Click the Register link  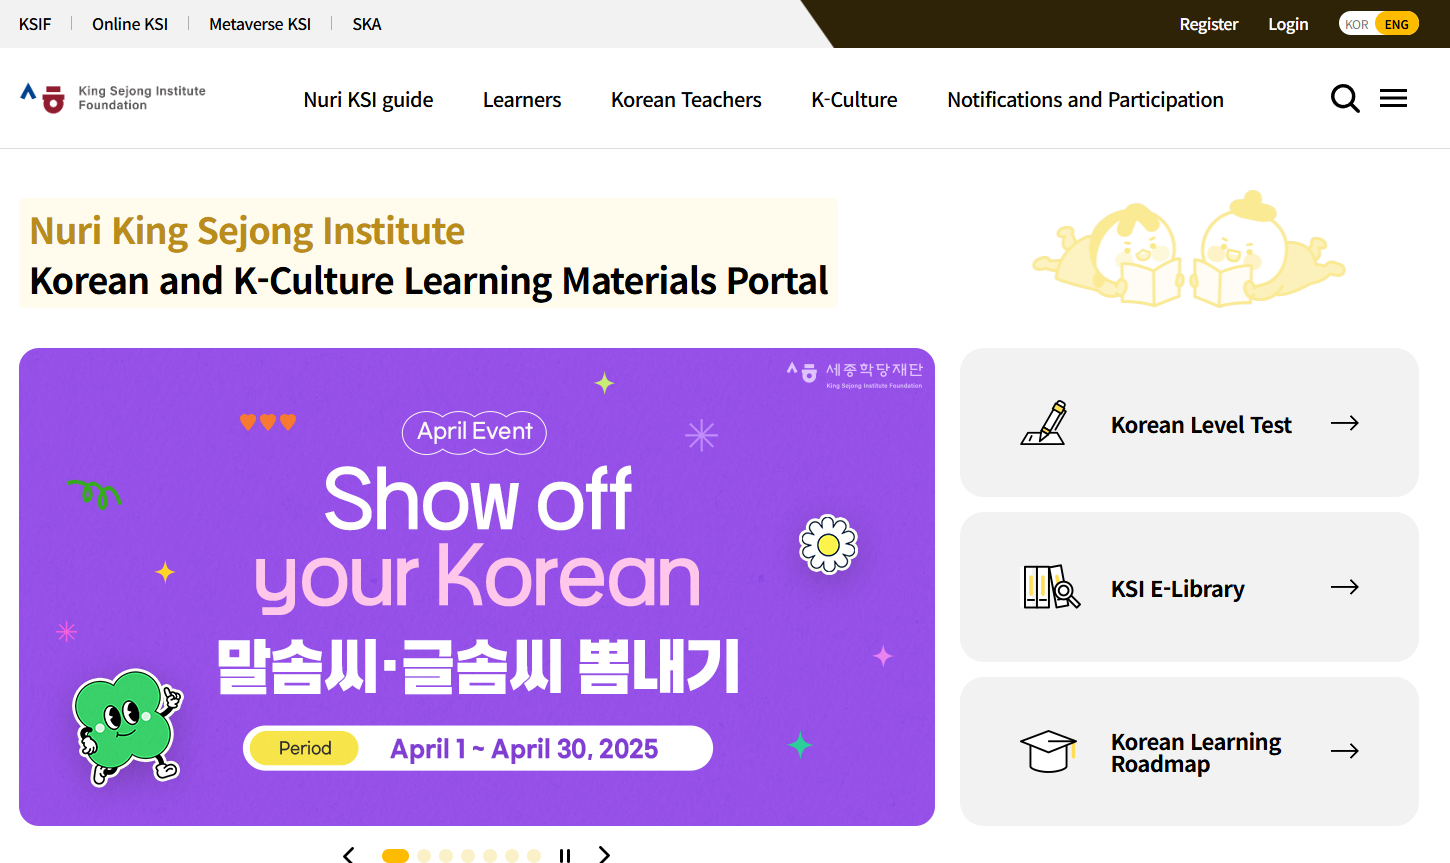click(1208, 24)
